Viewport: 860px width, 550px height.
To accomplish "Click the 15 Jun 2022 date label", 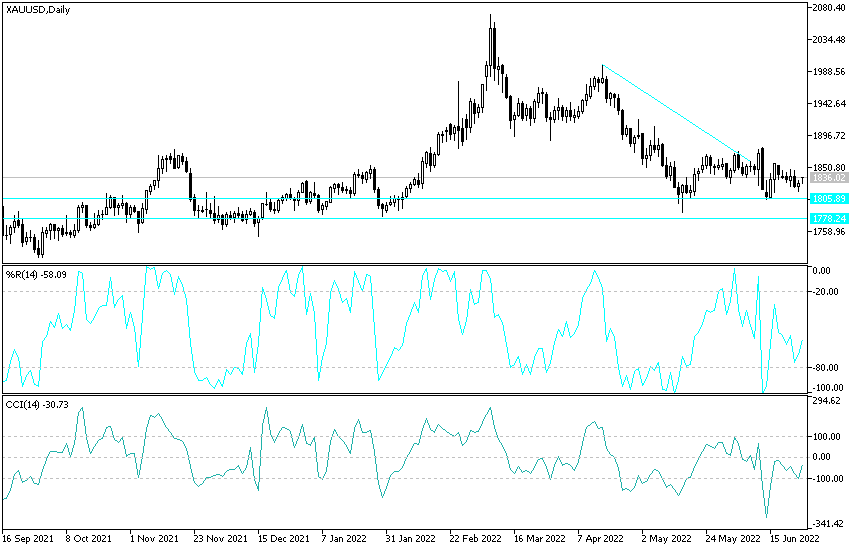I will [794, 538].
